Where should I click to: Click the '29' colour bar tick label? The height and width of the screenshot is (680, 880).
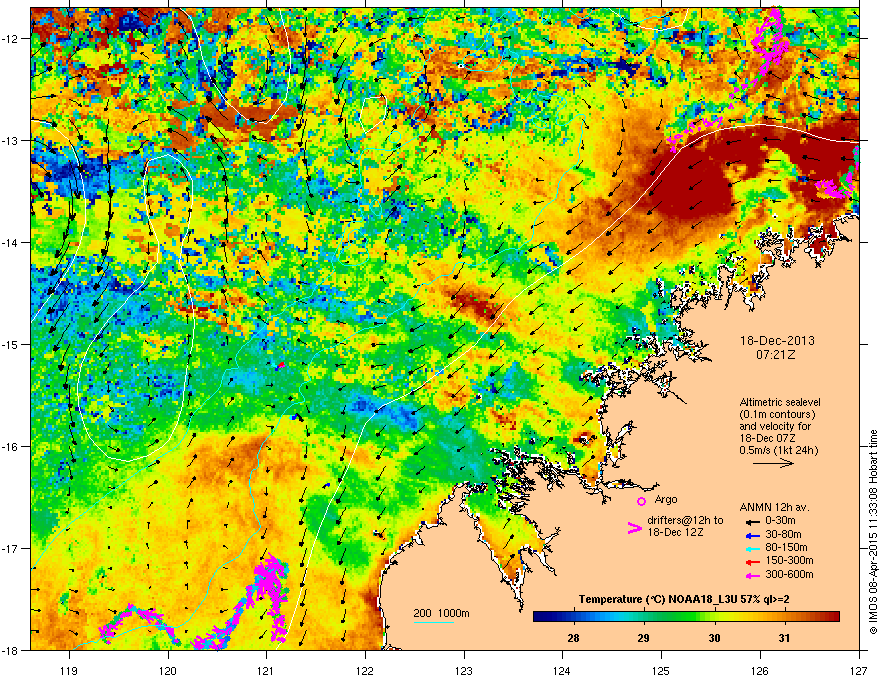pyautogui.click(x=644, y=638)
